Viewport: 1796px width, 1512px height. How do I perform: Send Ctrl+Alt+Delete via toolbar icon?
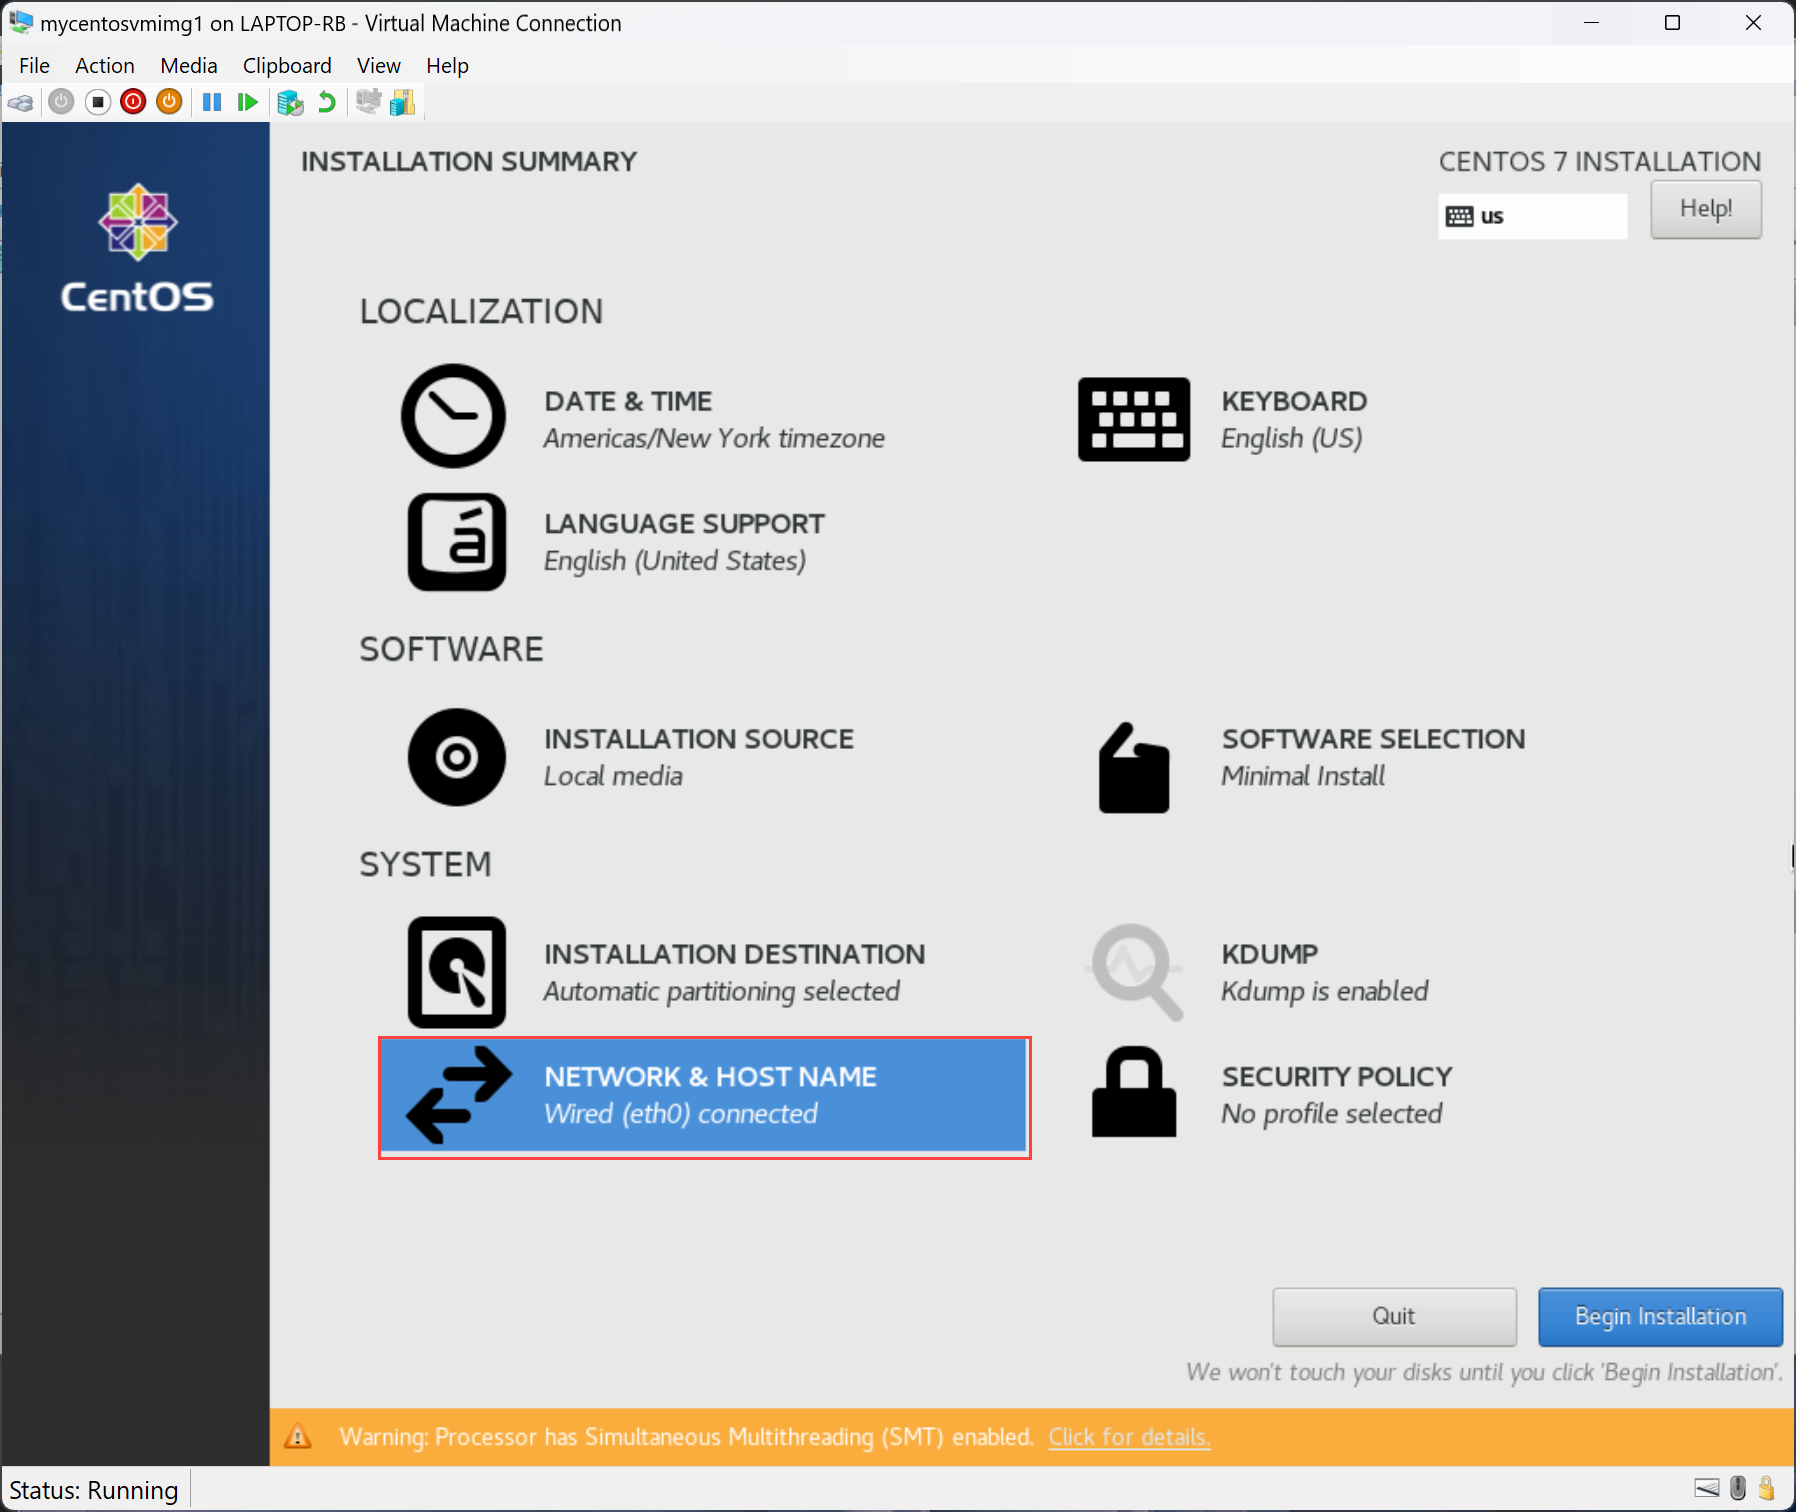point(21,102)
